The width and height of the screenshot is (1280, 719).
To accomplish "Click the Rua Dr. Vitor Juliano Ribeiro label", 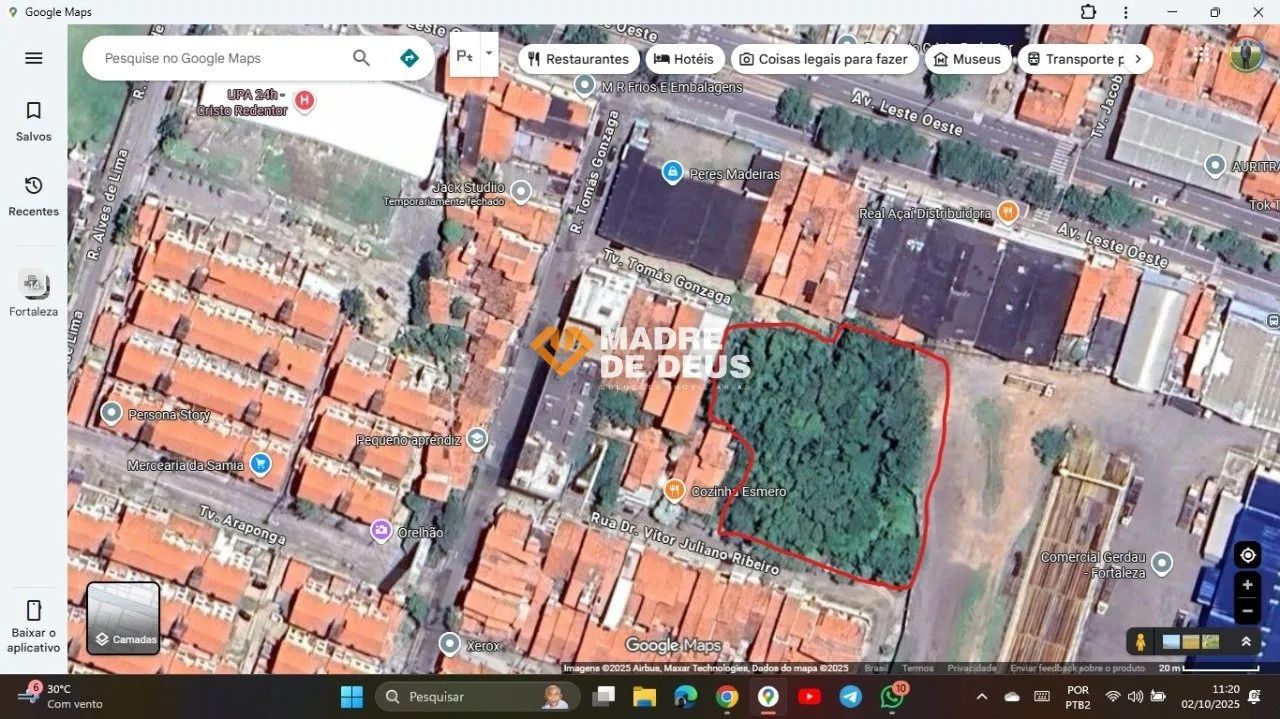I will coord(684,543).
